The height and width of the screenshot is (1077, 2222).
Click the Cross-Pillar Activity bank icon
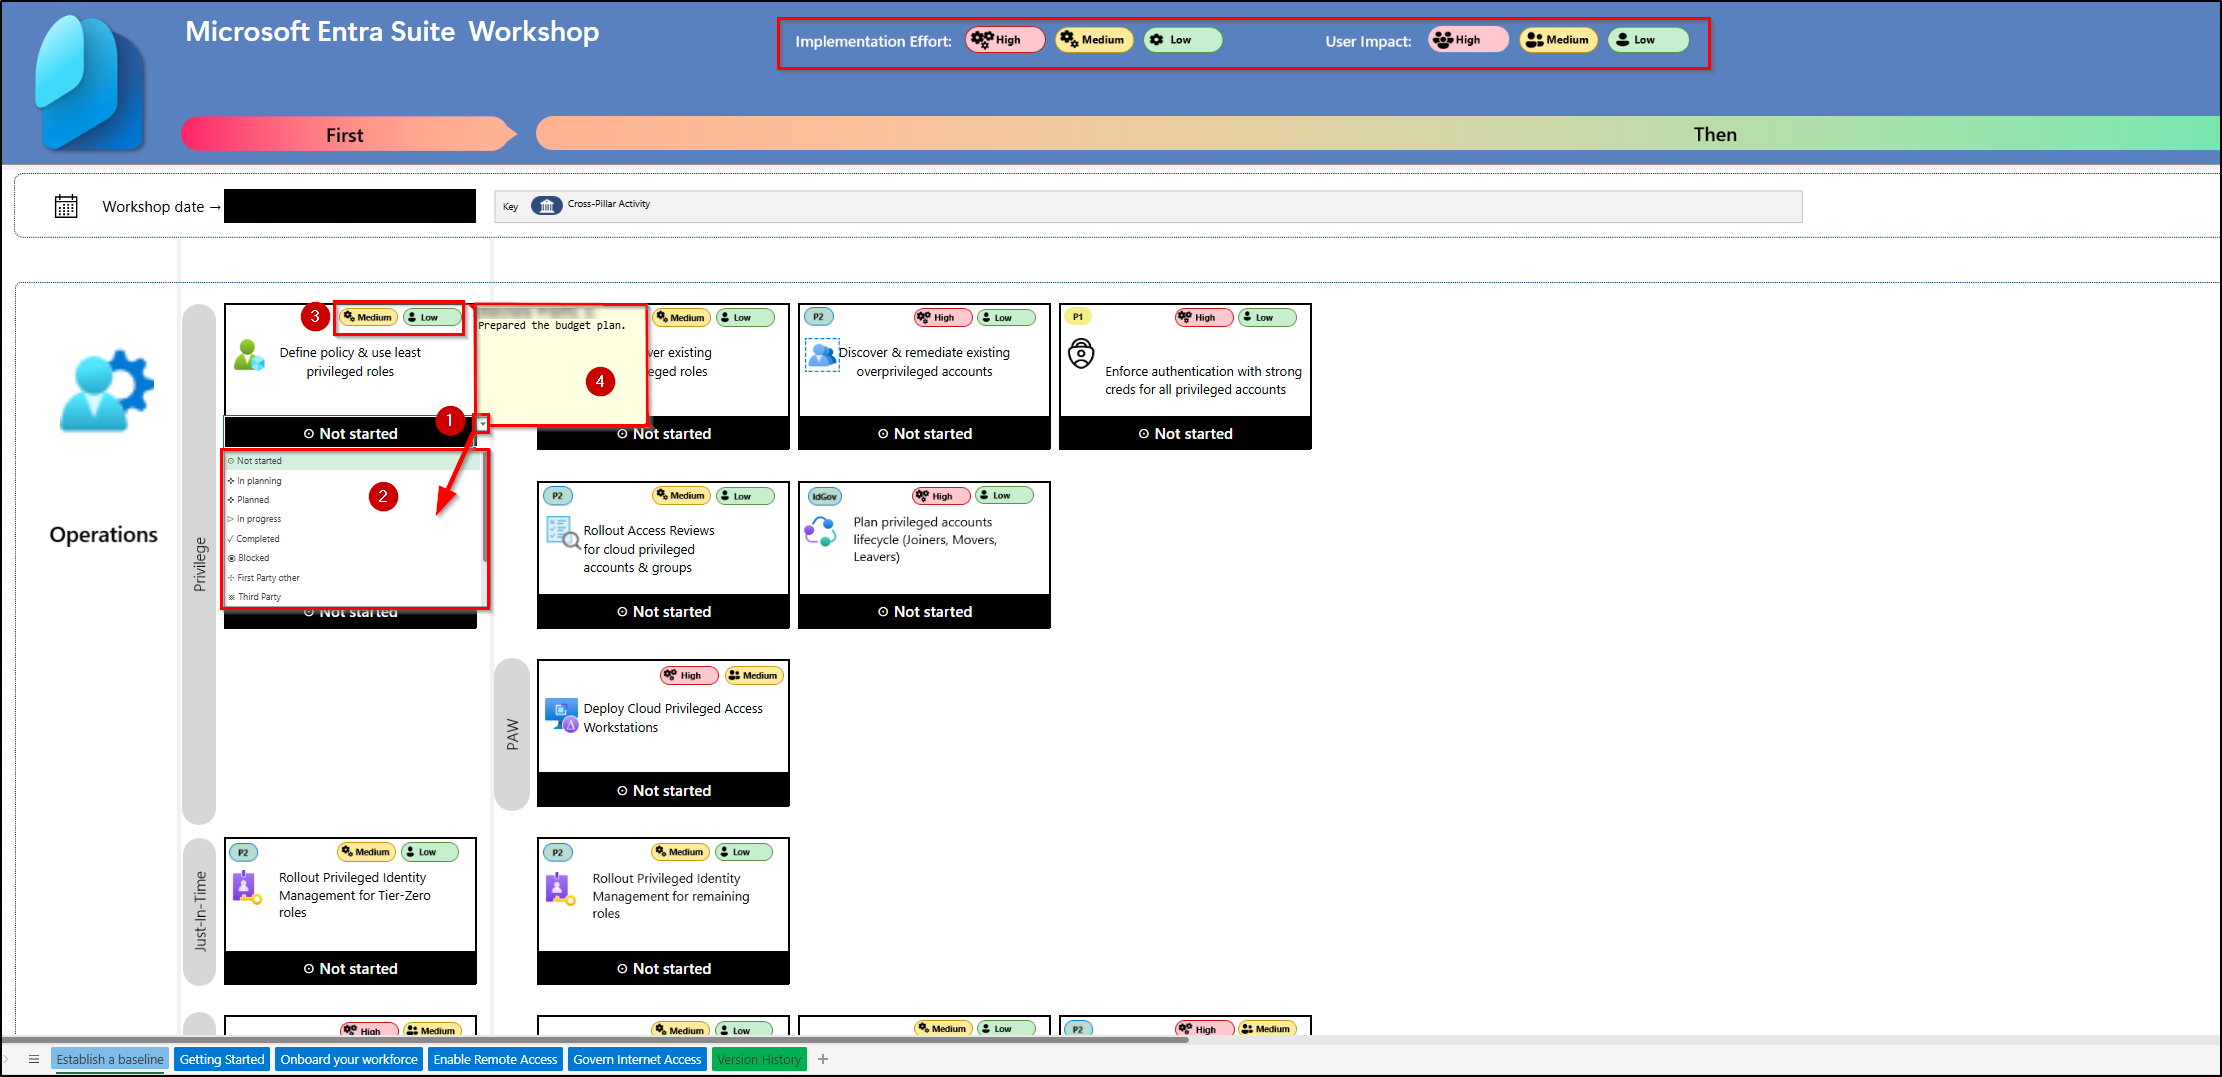click(546, 205)
